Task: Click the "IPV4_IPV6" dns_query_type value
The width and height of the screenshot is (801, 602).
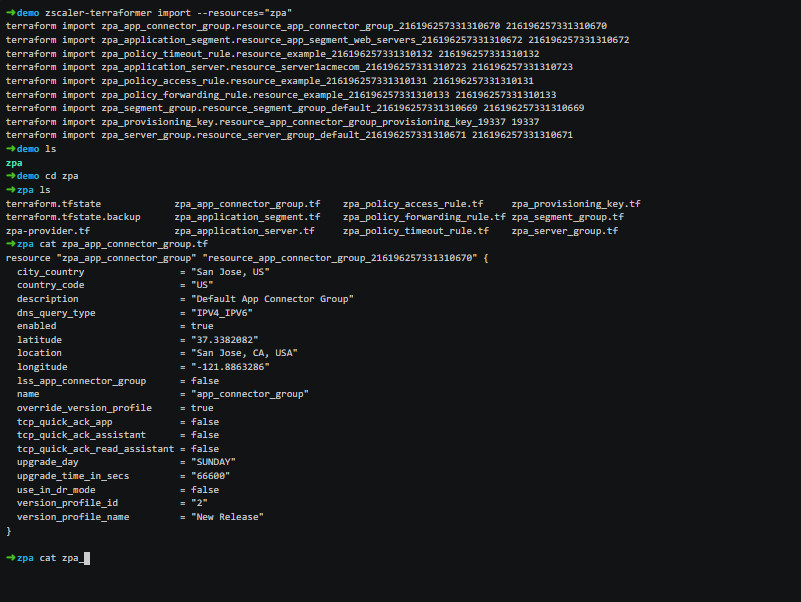Action: pos(222,312)
